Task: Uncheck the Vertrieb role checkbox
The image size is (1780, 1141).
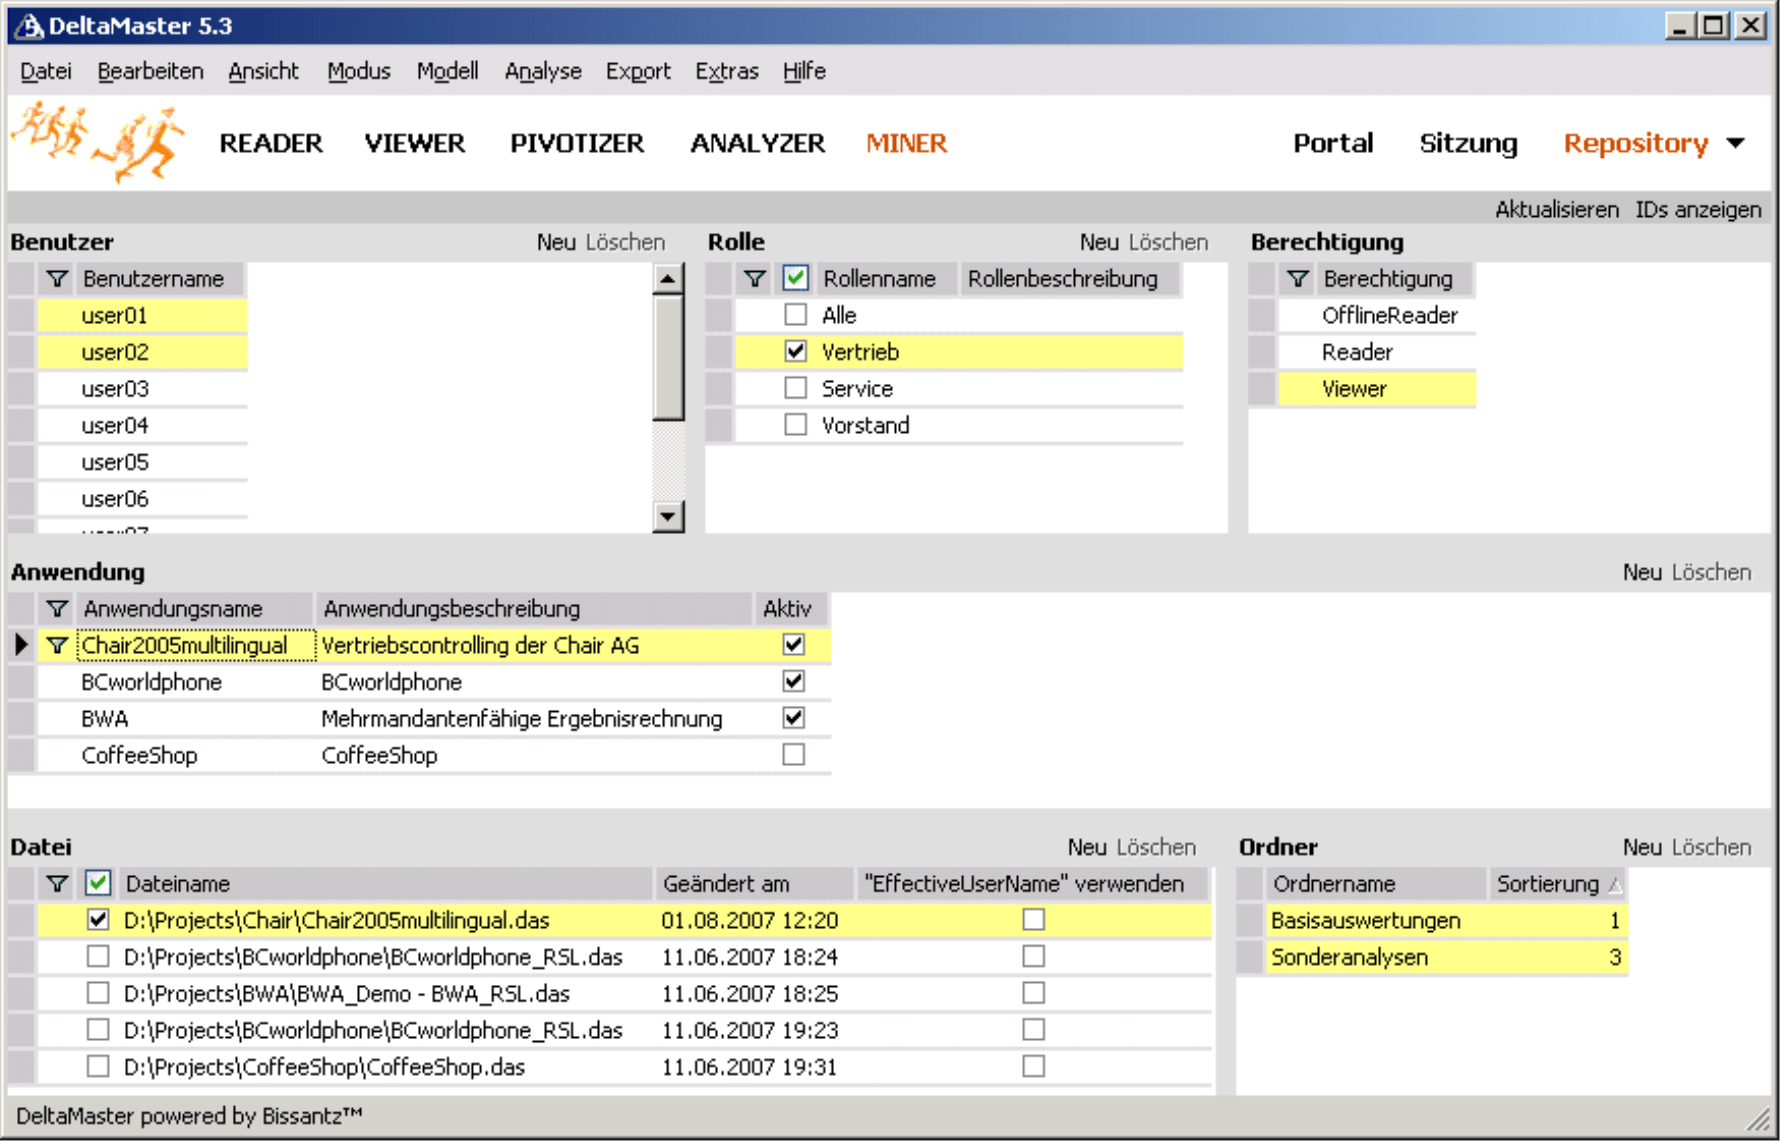Action: point(796,351)
